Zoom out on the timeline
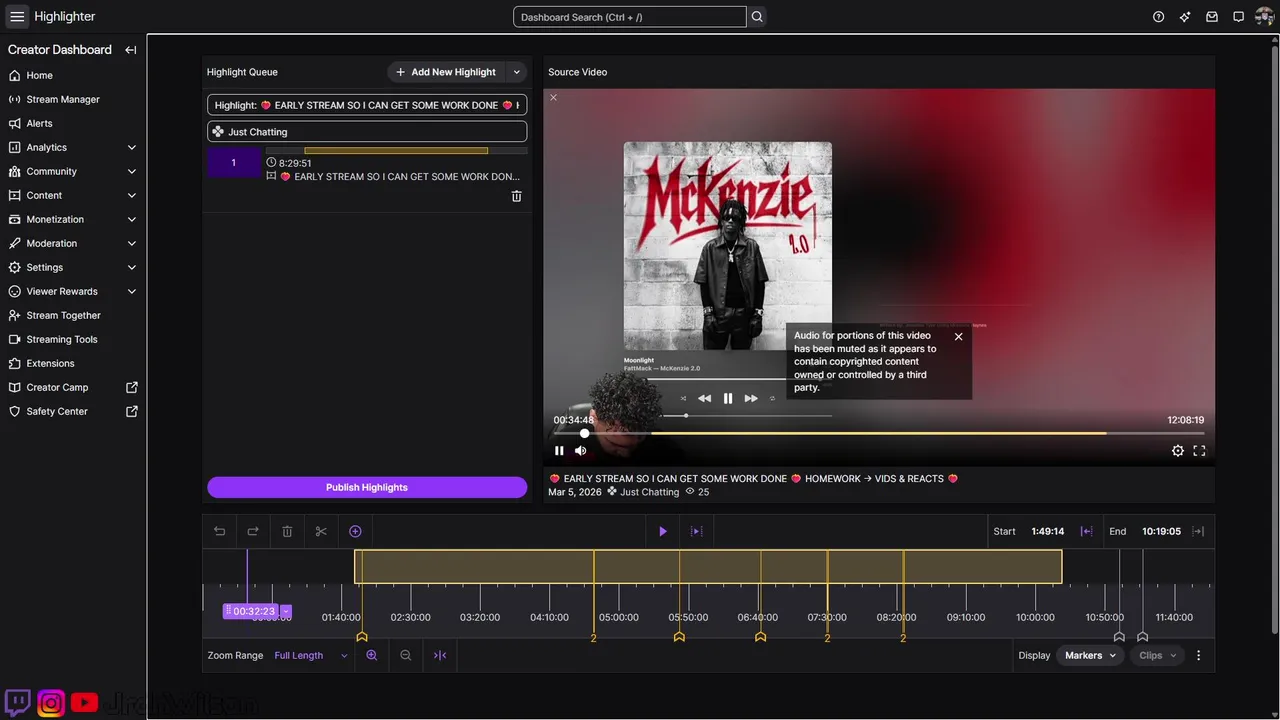This screenshot has width=1280, height=720. click(x=406, y=656)
